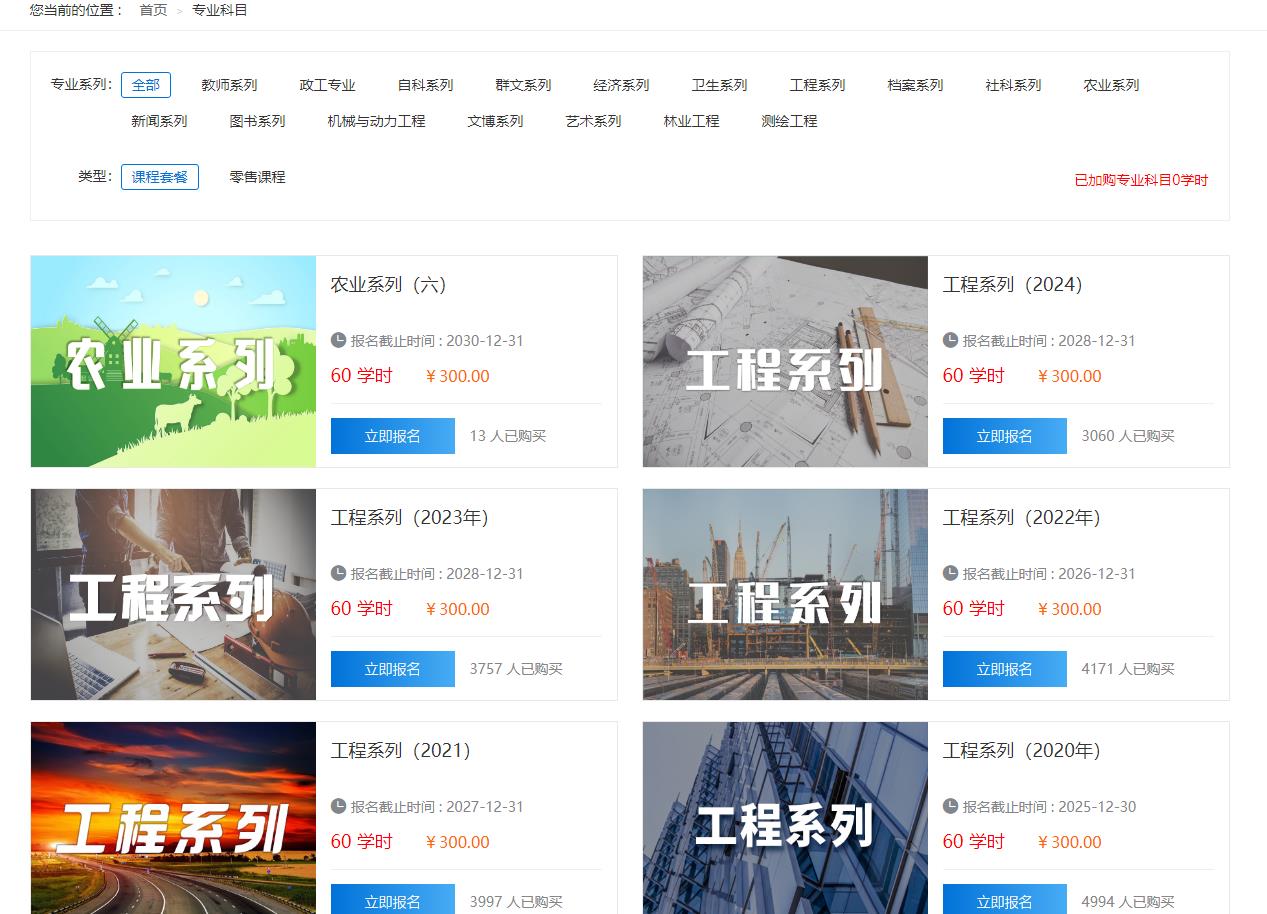Click the clock icon on 工程系列（2024）card
The image size is (1267, 914).
950,340
